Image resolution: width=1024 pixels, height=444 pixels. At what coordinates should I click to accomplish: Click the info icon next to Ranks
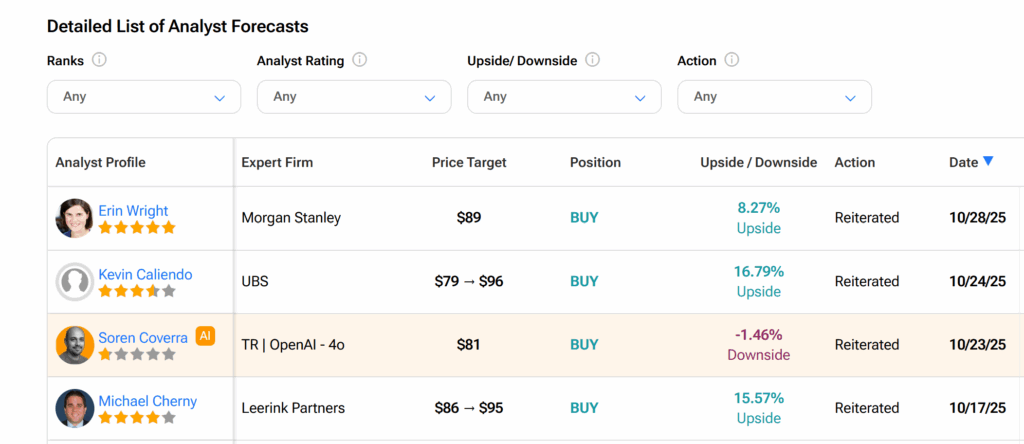click(99, 60)
